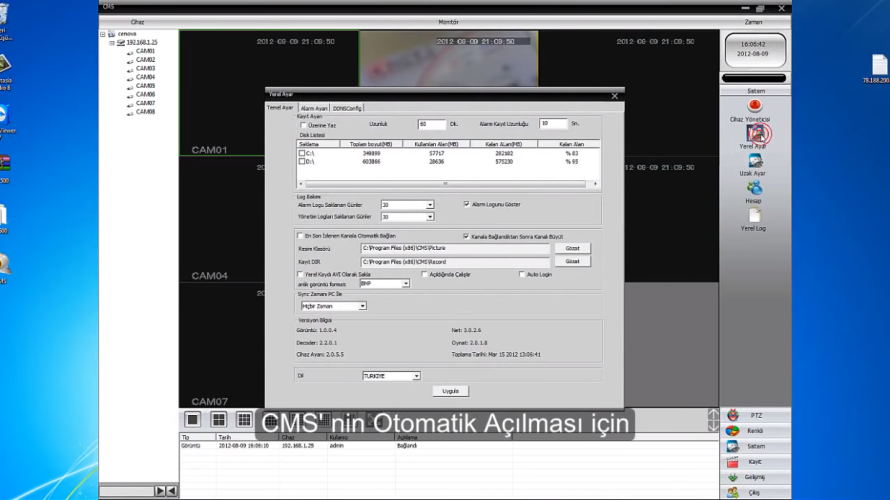This screenshot has height=500, width=890.
Task: Uncheck the Alarm Logunu Göster checkbox
Action: tap(466, 204)
